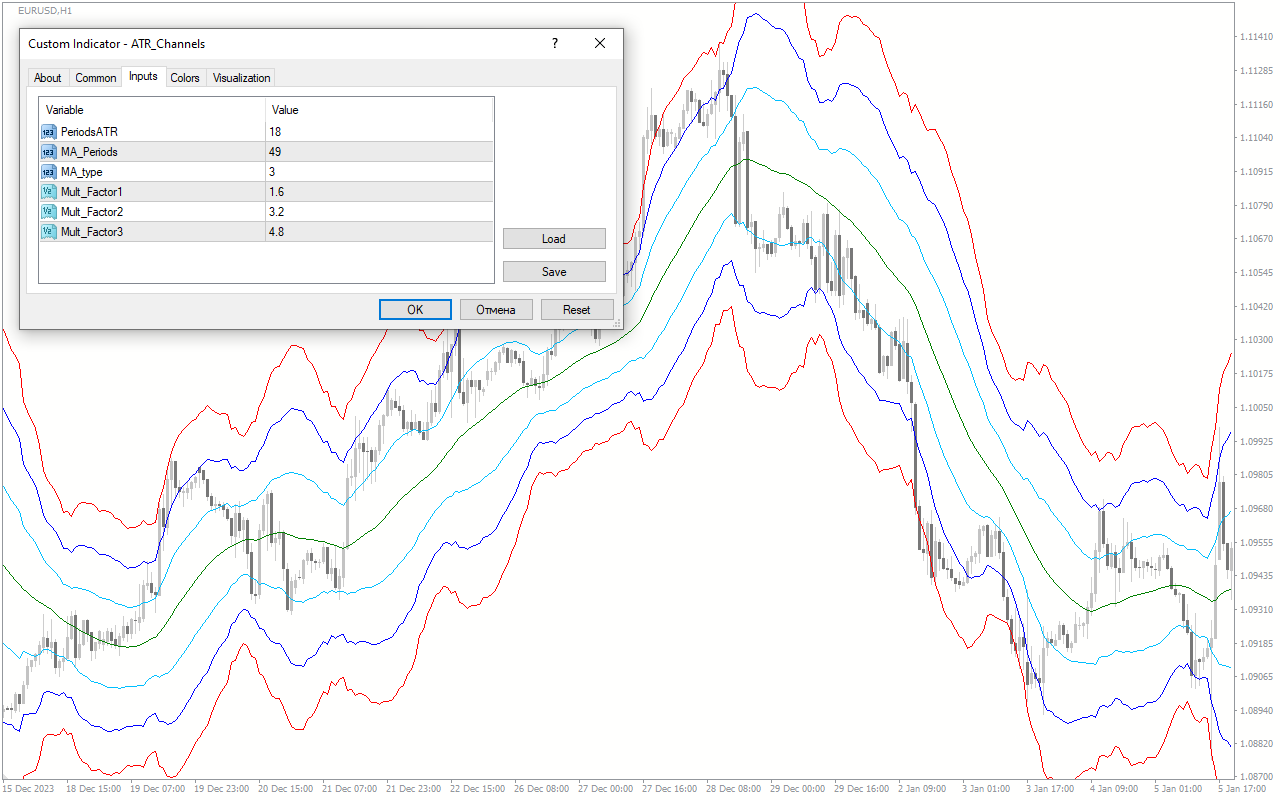Click the 15 Dec 2023 time label

[x=29, y=788]
